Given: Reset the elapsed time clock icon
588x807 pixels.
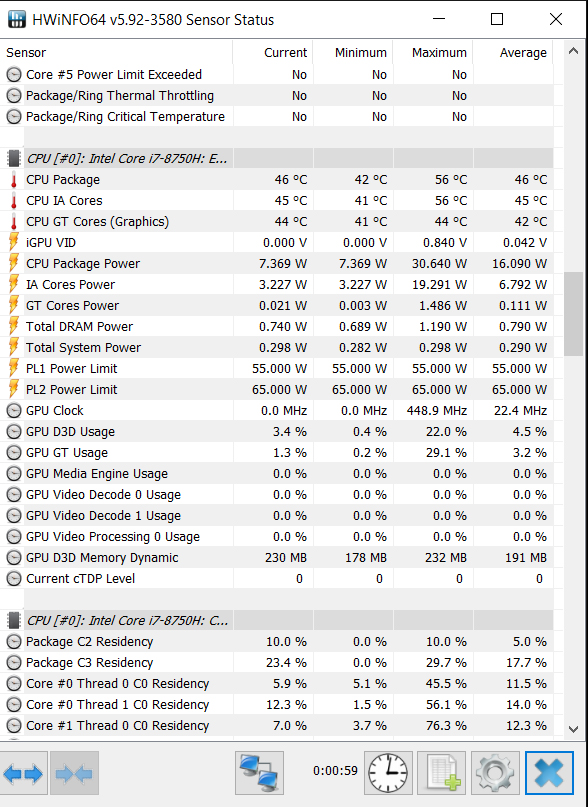Looking at the screenshot, I should (x=388, y=773).
